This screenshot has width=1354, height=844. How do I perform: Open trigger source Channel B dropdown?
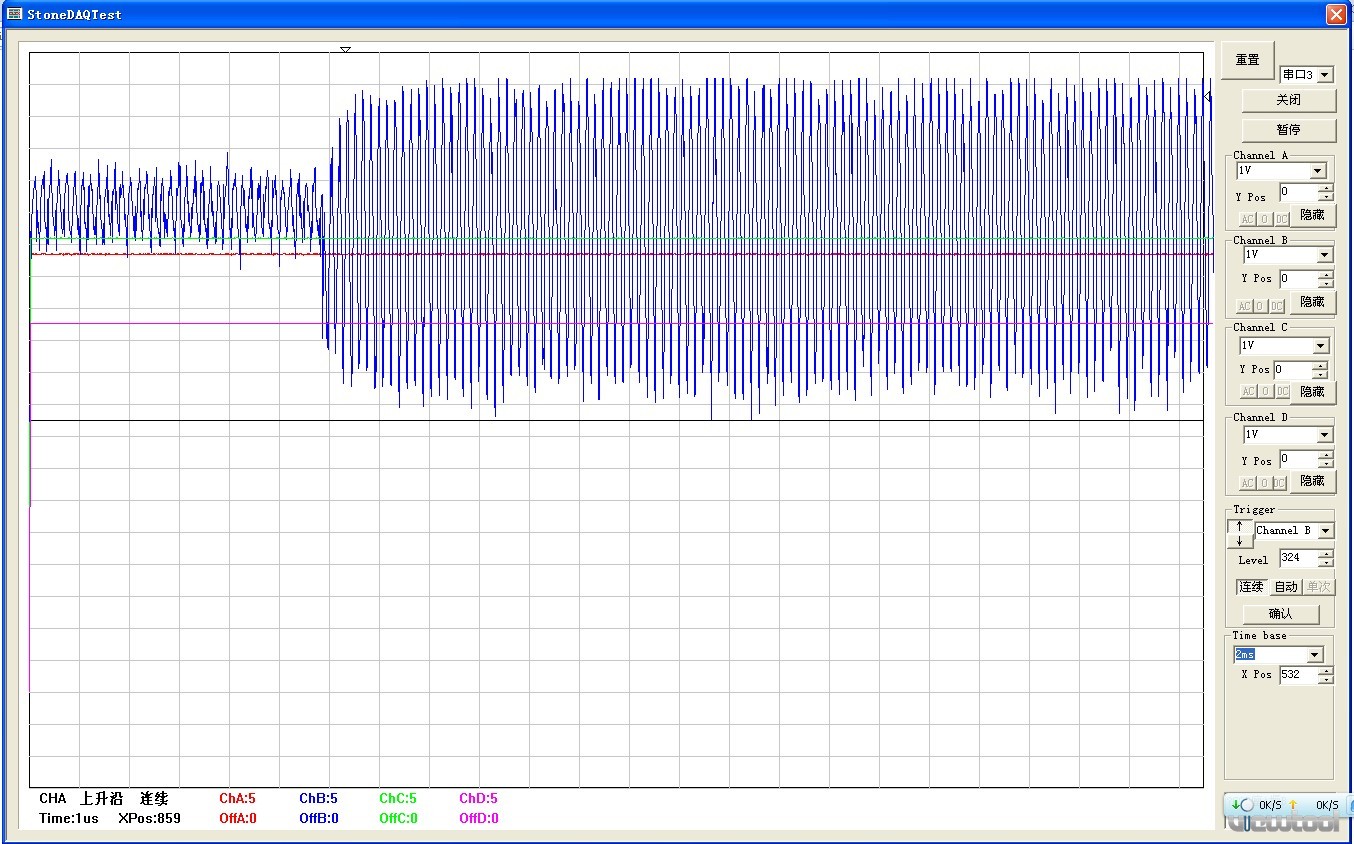click(x=1326, y=531)
